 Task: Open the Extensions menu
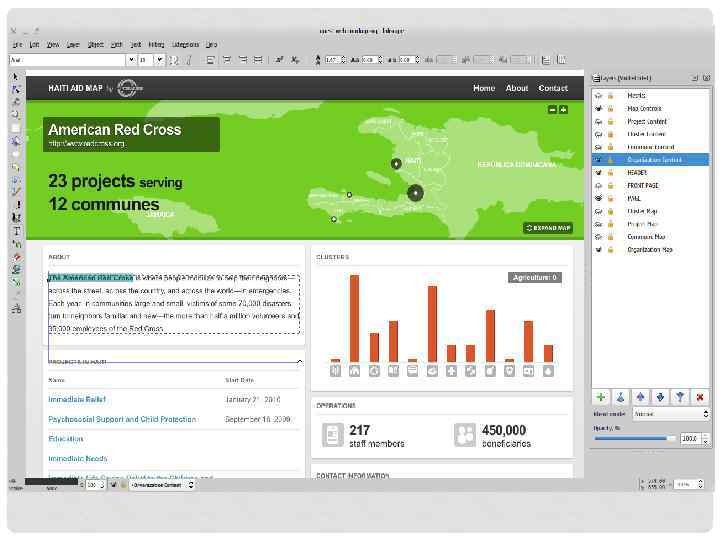[x=186, y=45]
